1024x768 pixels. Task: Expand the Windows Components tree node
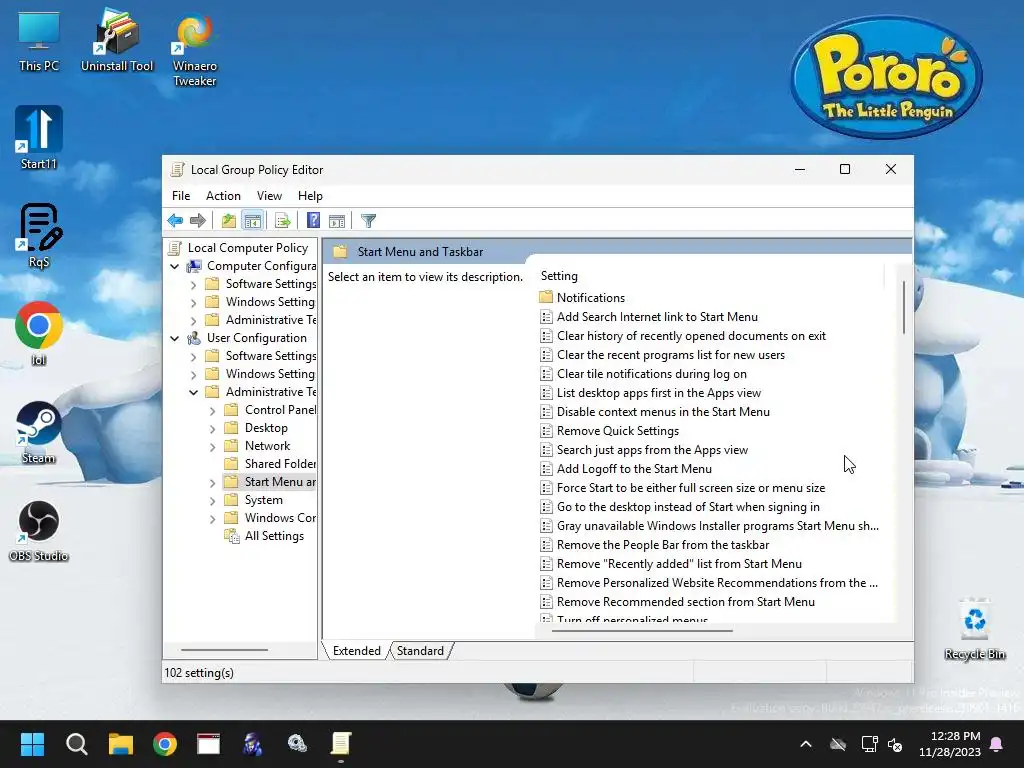212,519
